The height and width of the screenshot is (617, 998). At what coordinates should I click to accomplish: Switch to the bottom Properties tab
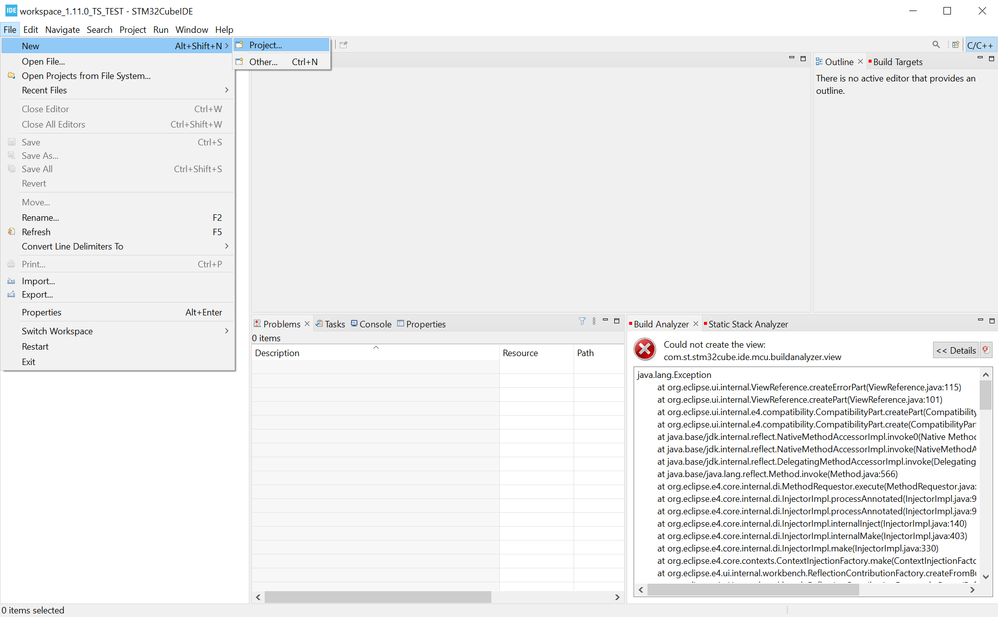click(421, 324)
